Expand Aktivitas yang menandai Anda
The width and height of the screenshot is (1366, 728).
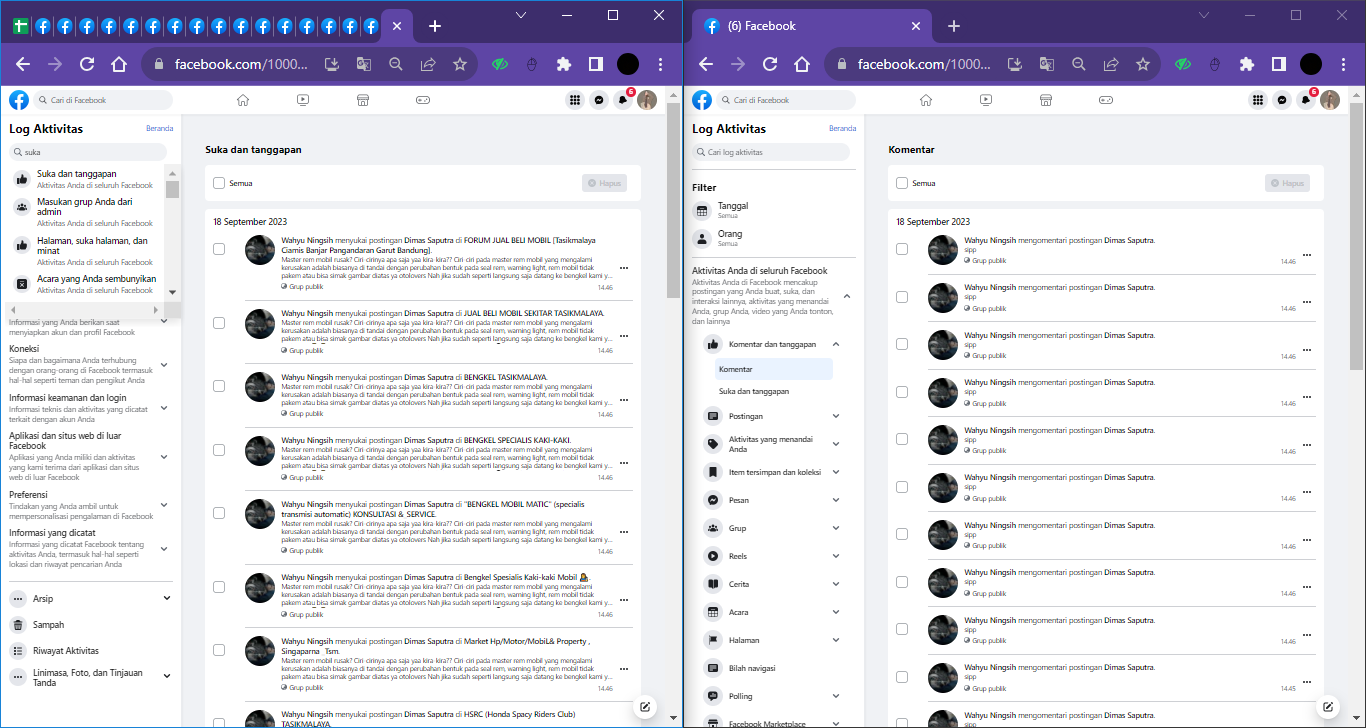(x=836, y=444)
